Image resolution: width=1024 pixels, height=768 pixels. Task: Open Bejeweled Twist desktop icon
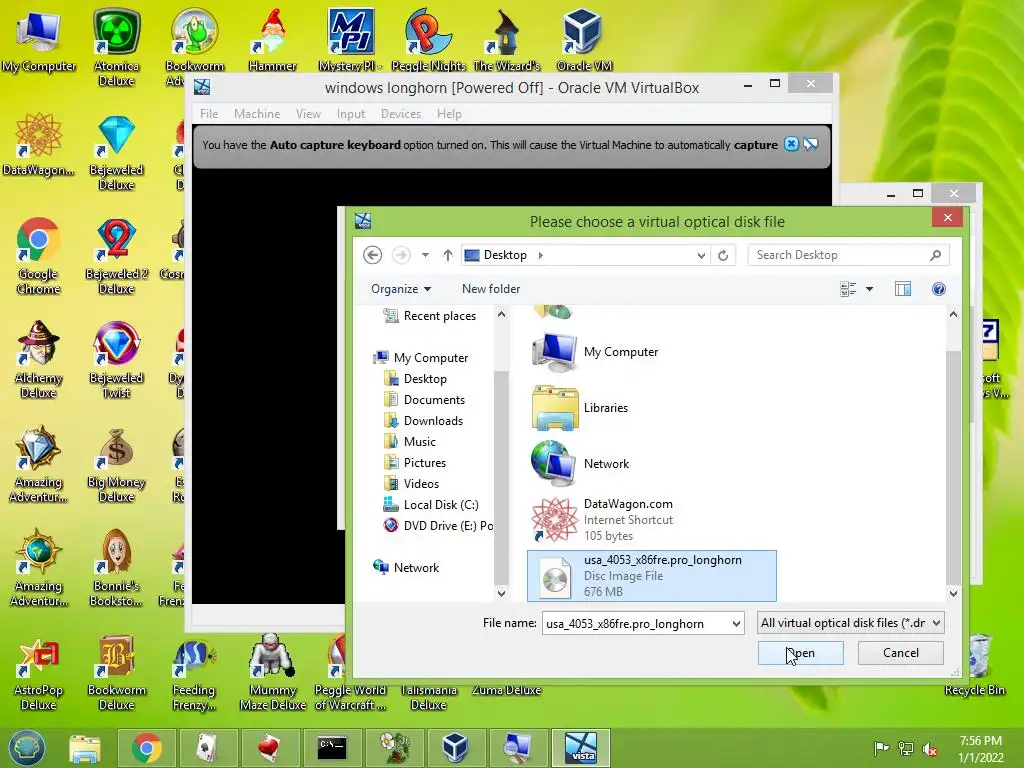[116, 359]
